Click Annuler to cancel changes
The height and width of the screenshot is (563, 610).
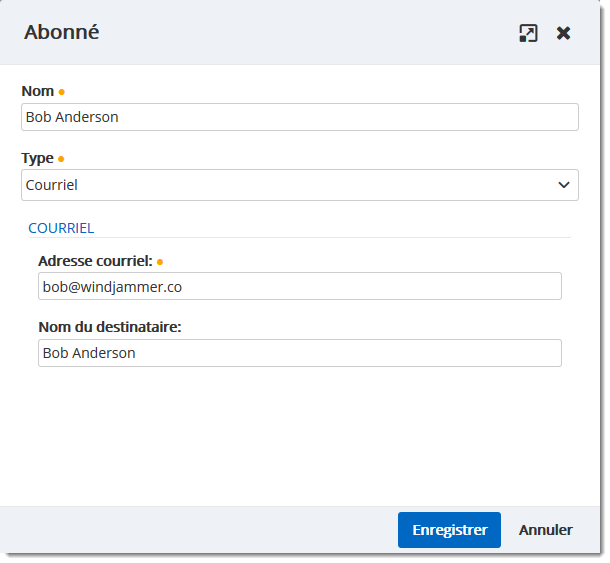click(545, 530)
